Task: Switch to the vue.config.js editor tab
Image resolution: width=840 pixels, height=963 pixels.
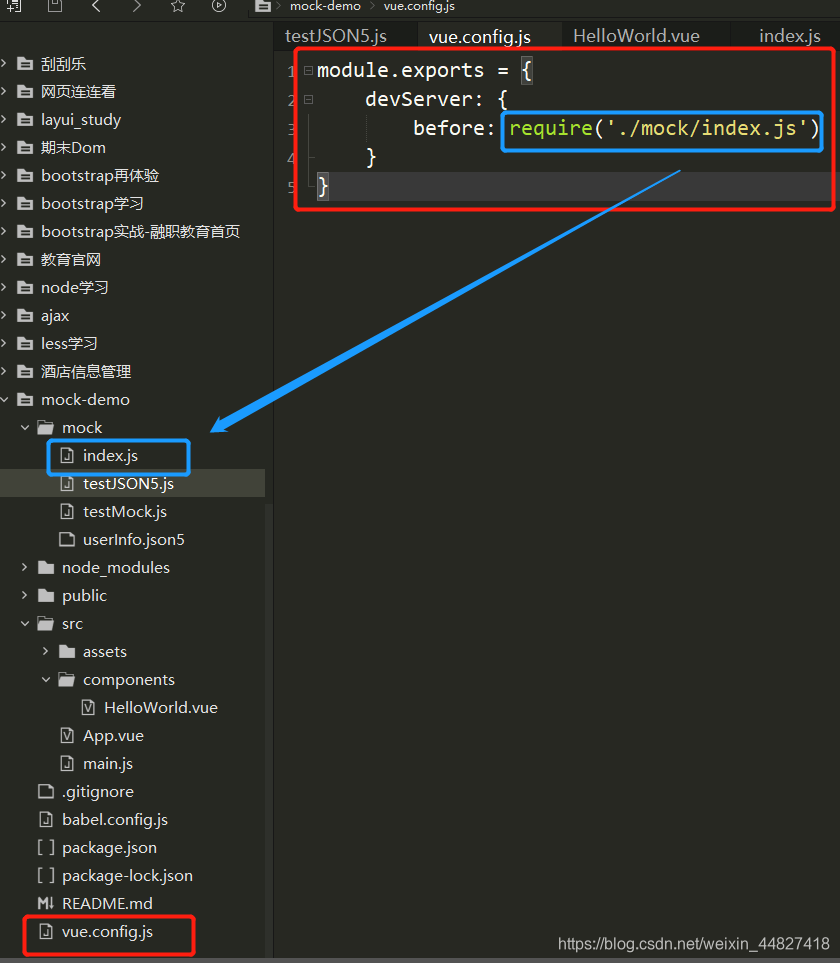Action: click(480, 37)
